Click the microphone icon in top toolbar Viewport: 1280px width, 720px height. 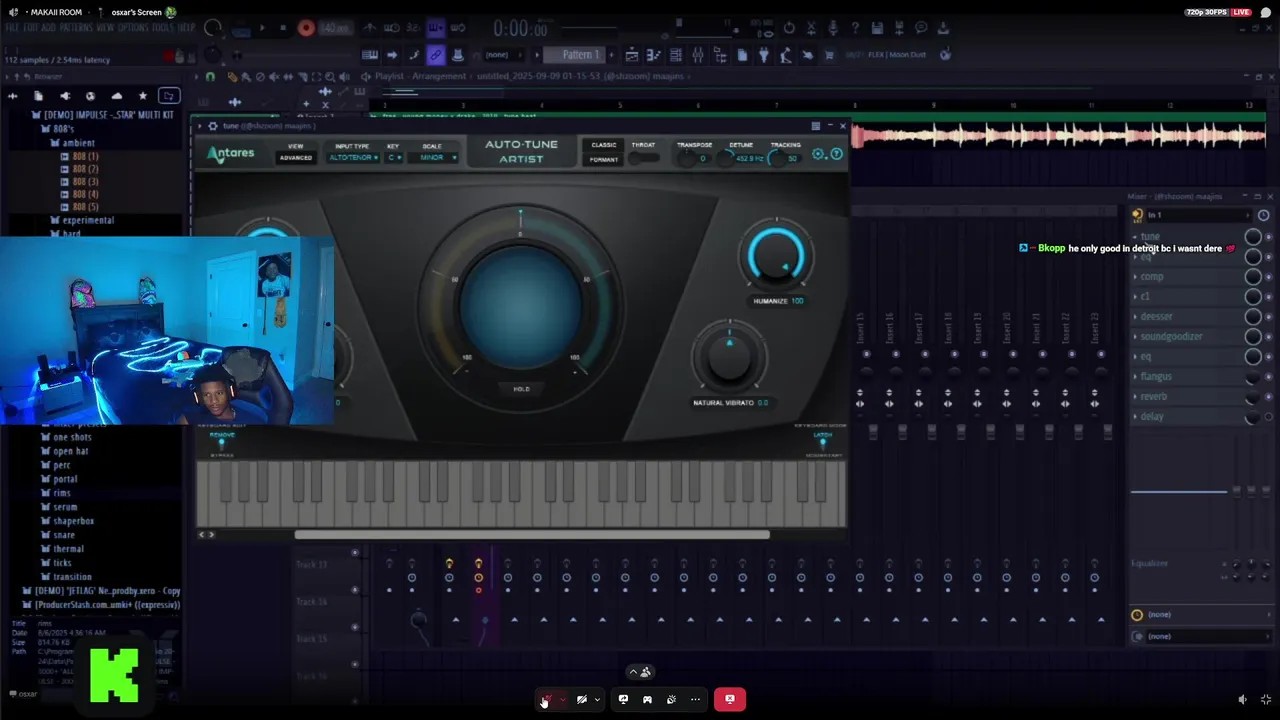click(x=833, y=28)
